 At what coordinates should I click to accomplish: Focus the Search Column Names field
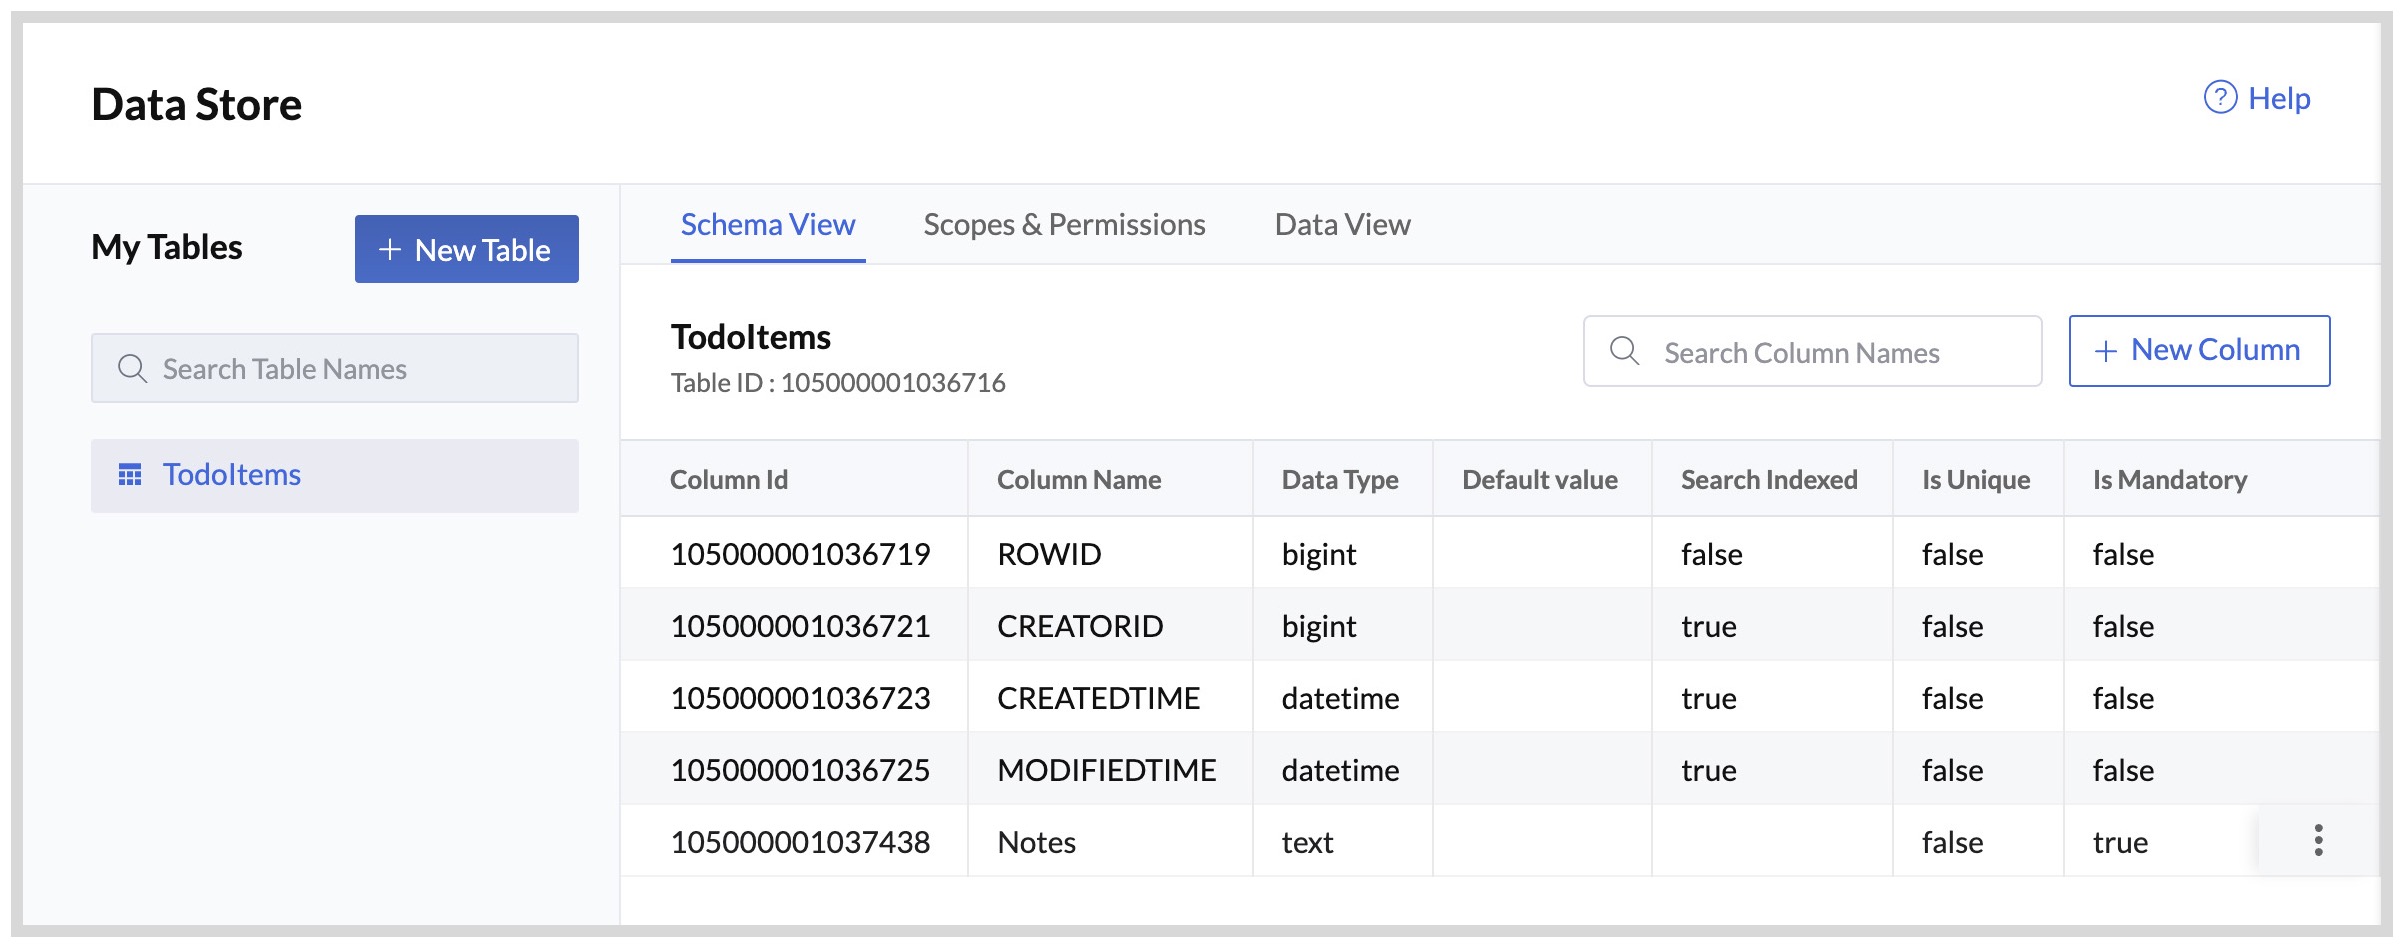(1812, 351)
